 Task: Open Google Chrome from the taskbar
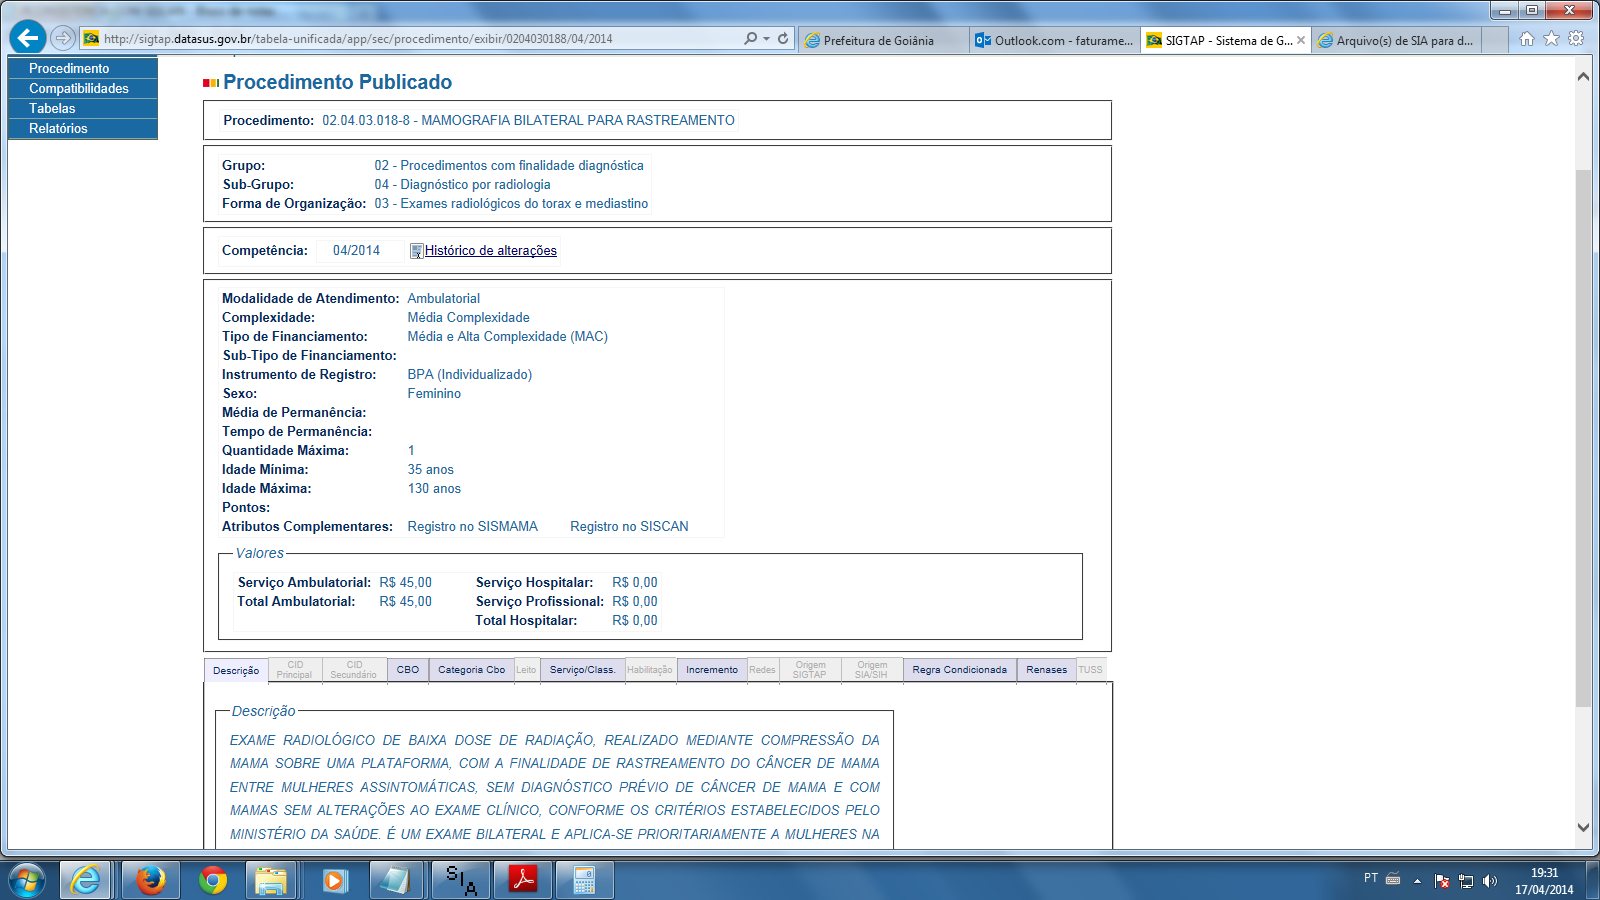tap(211, 880)
